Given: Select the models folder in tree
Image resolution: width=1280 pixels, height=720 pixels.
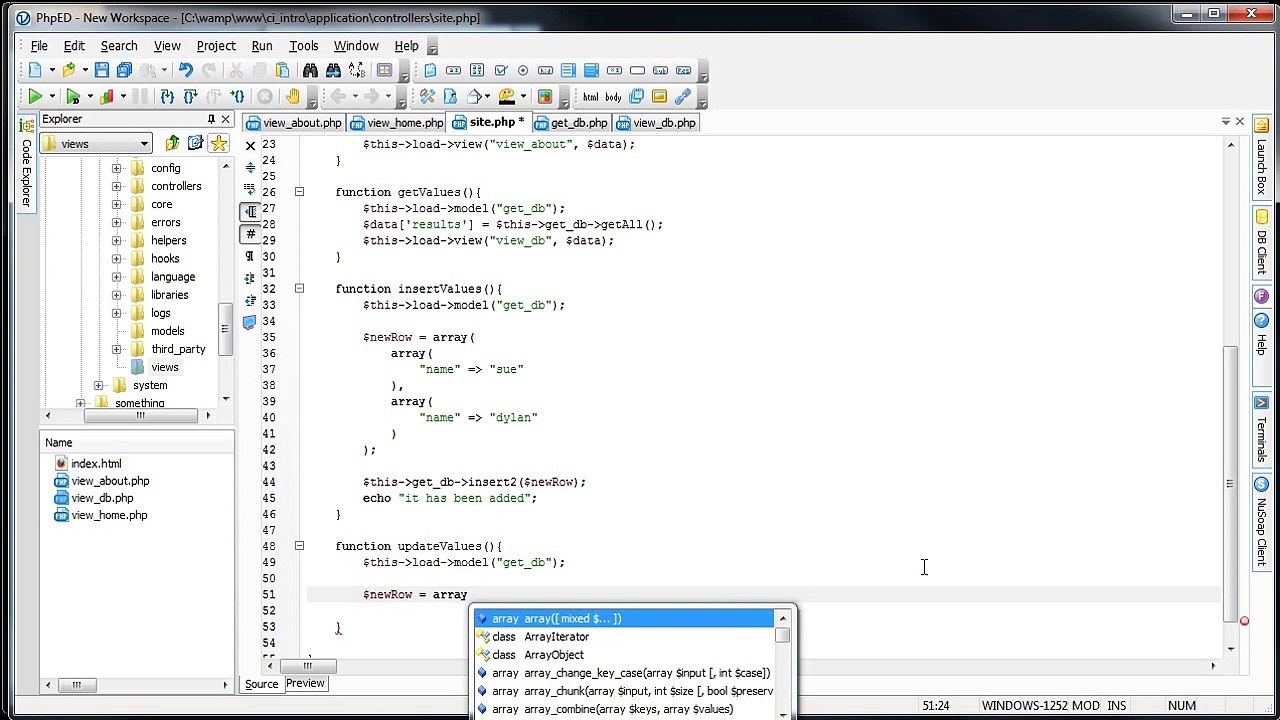Looking at the screenshot, I should (167, 331).
